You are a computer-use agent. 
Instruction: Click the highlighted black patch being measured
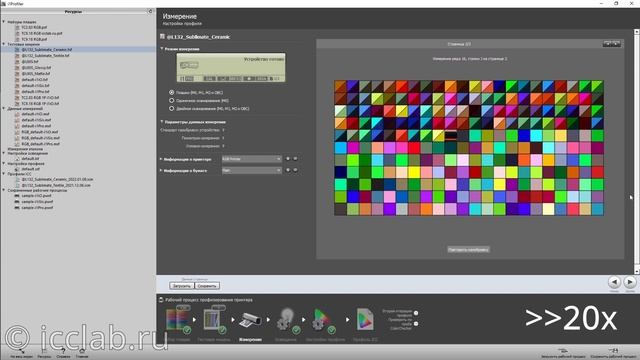click(451, 136)
